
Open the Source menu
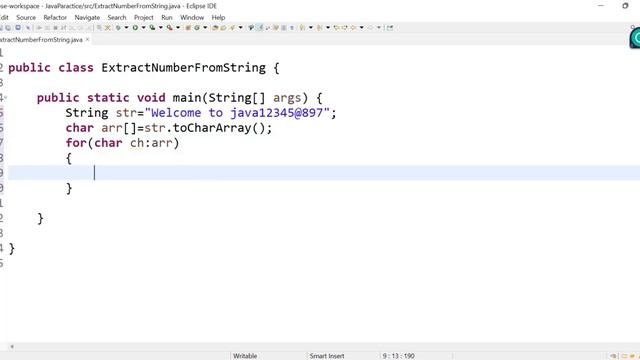(x=26, y=18)
